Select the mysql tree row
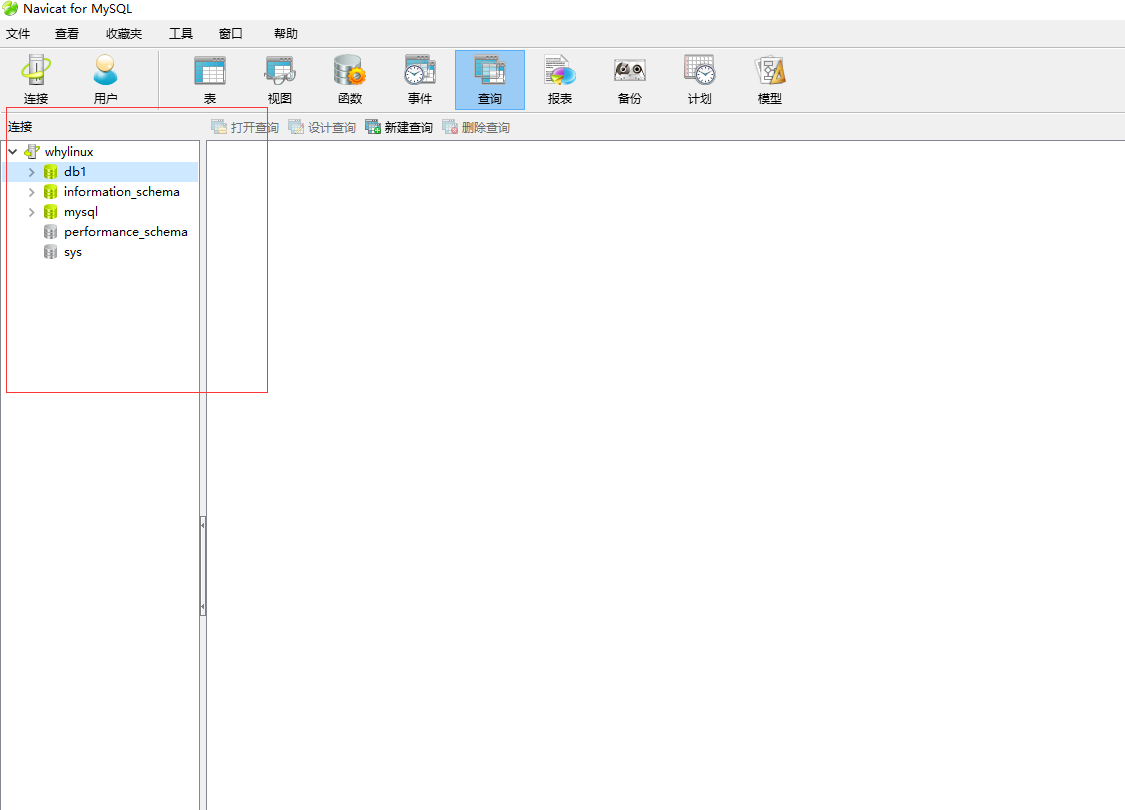The height and width of the screenshot is (810, 1125). pos(100,212)
